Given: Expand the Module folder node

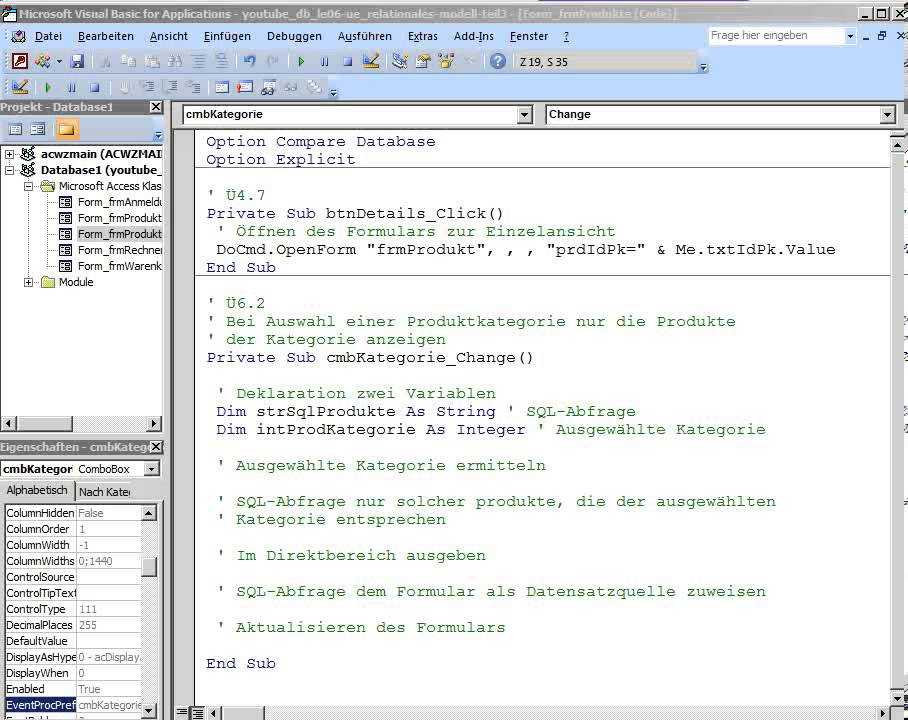Looking at the screenshot, I should (x=28, y=282).
